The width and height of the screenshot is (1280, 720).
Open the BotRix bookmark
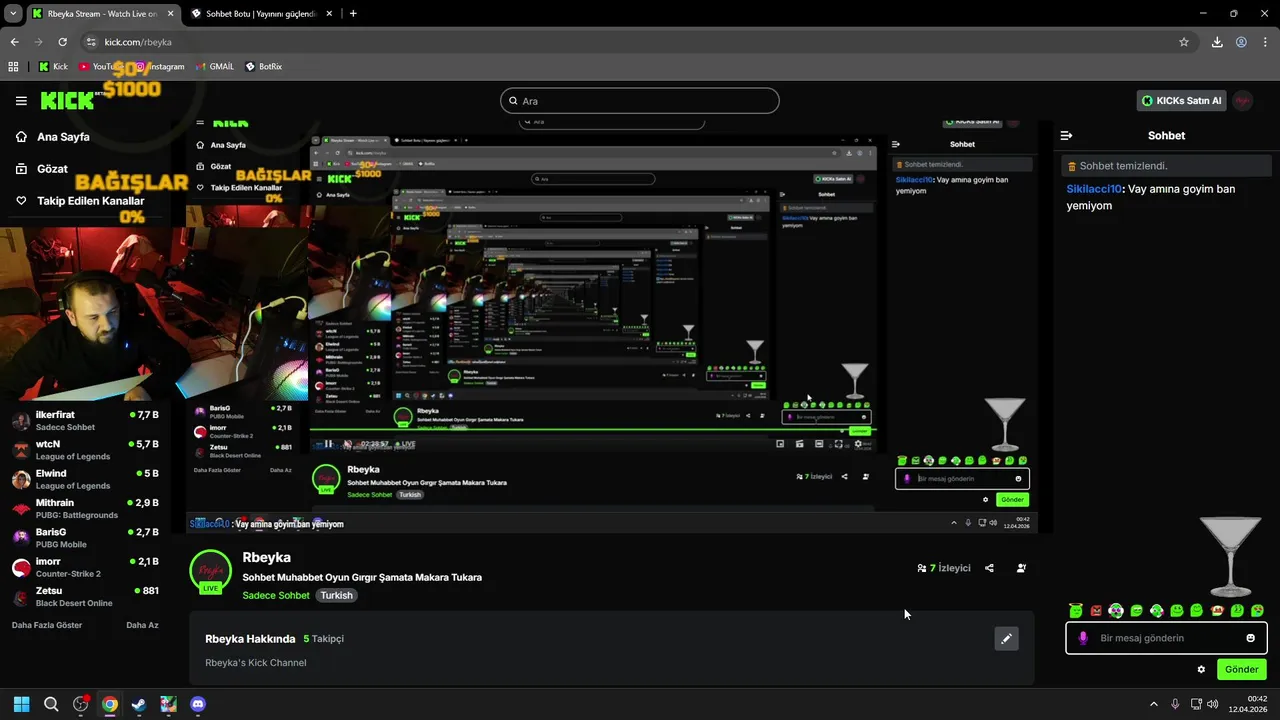(x=264, y=67)
